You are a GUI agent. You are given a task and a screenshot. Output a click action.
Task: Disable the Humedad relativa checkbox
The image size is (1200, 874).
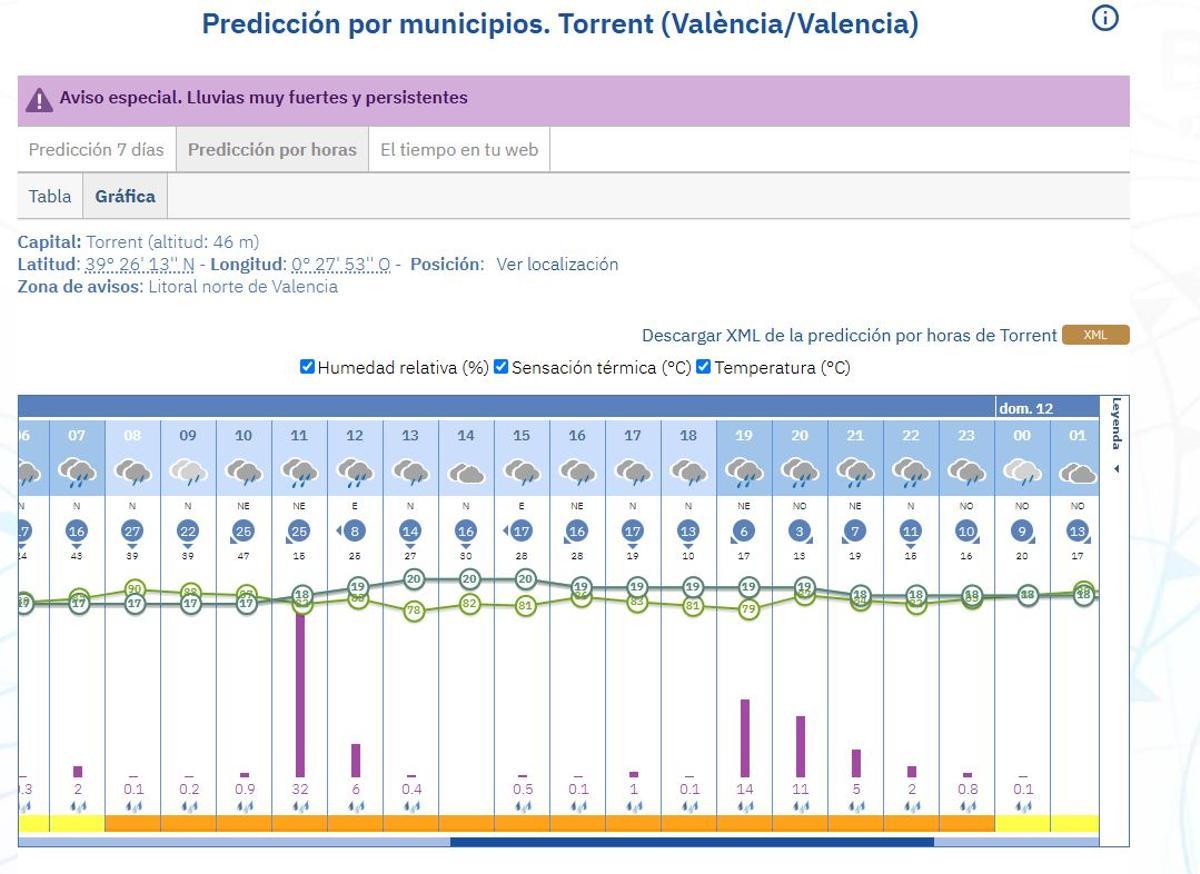pos(306,368)
